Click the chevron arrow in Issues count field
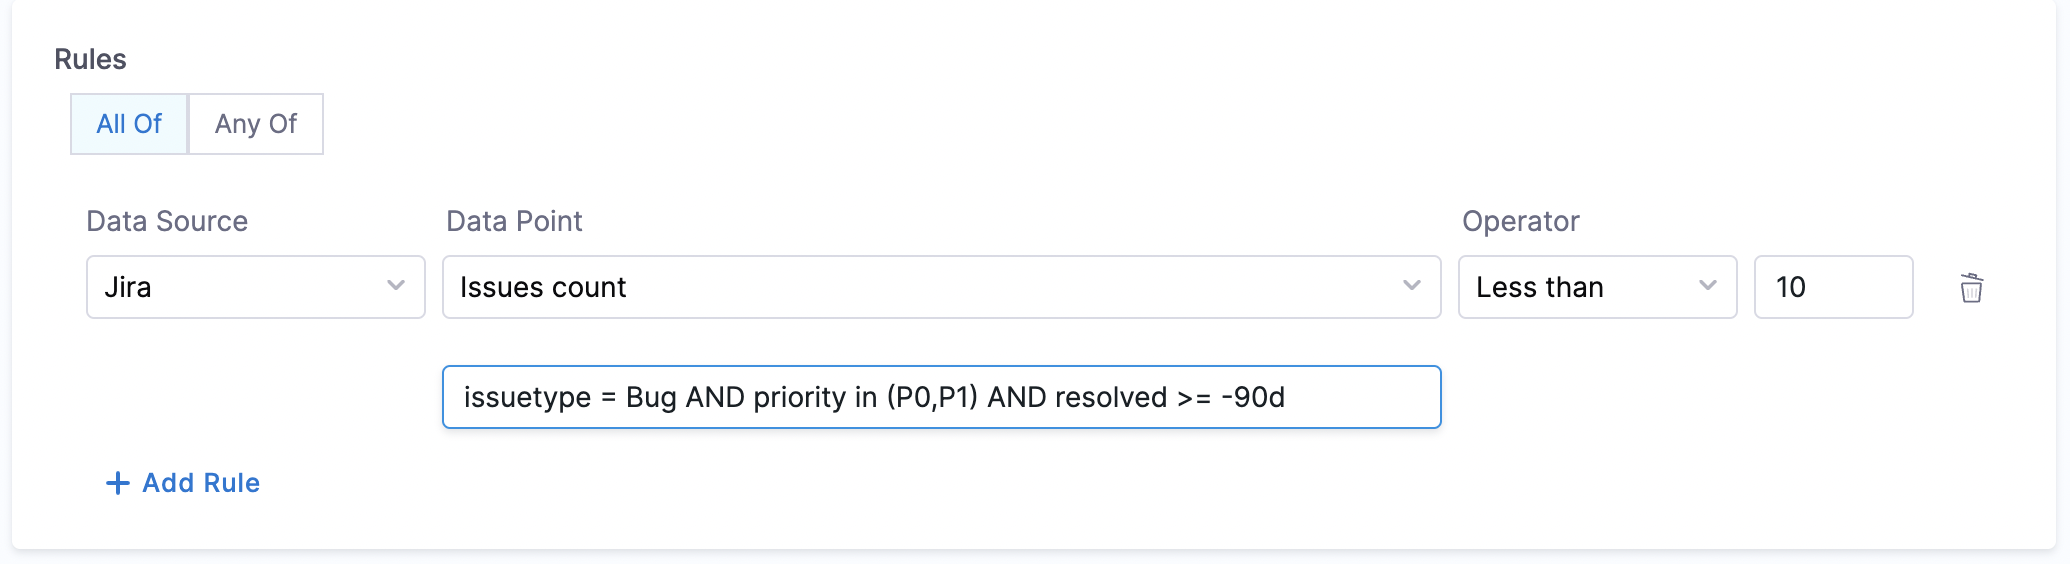Viewport: 2070px width, 564px height. [1411, 286]
